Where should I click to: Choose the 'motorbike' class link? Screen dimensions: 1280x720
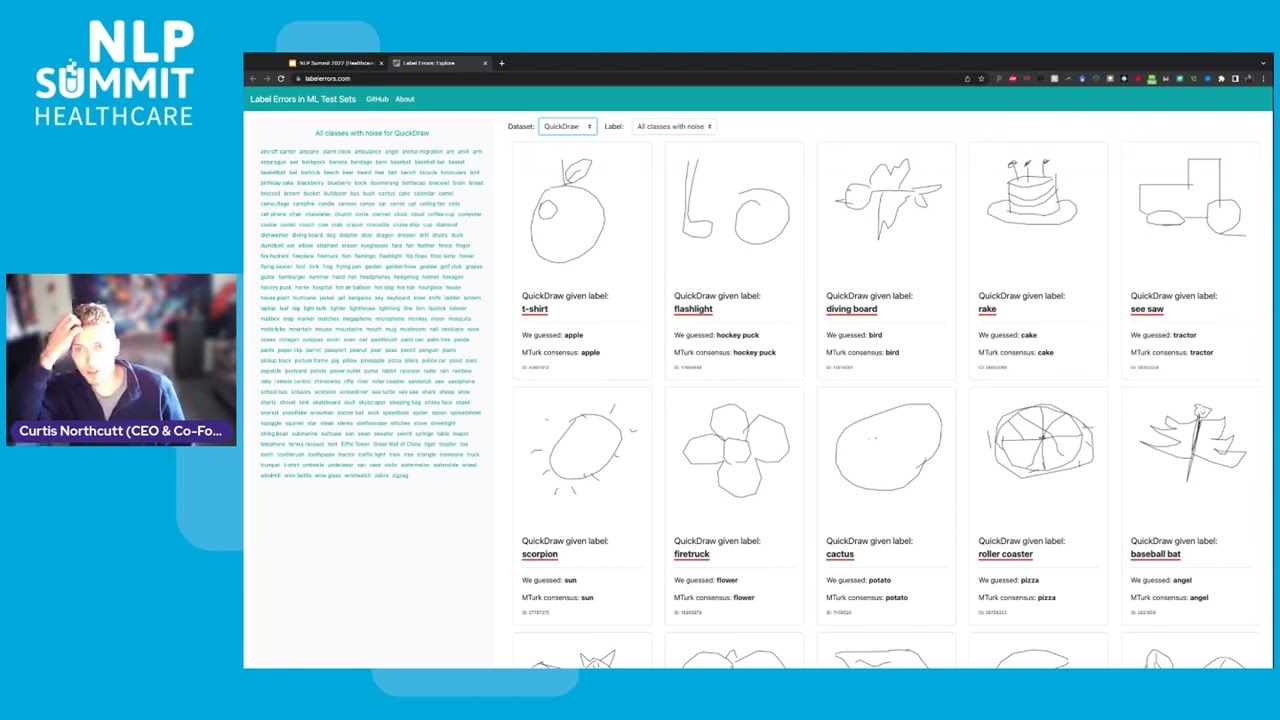273,329
